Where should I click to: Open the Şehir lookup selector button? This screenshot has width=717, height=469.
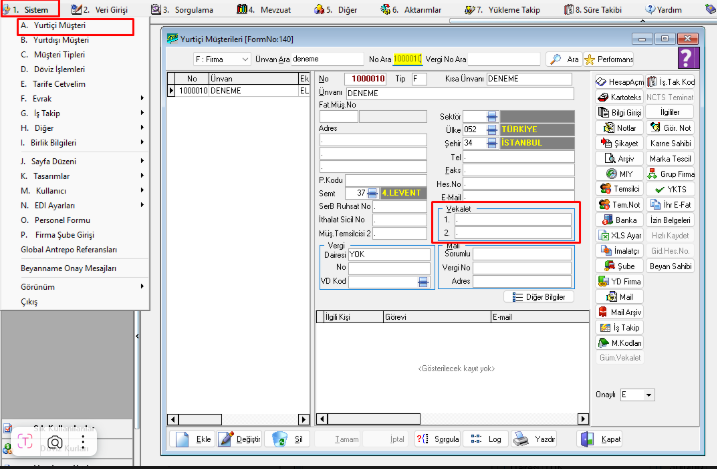coord(492,143)
